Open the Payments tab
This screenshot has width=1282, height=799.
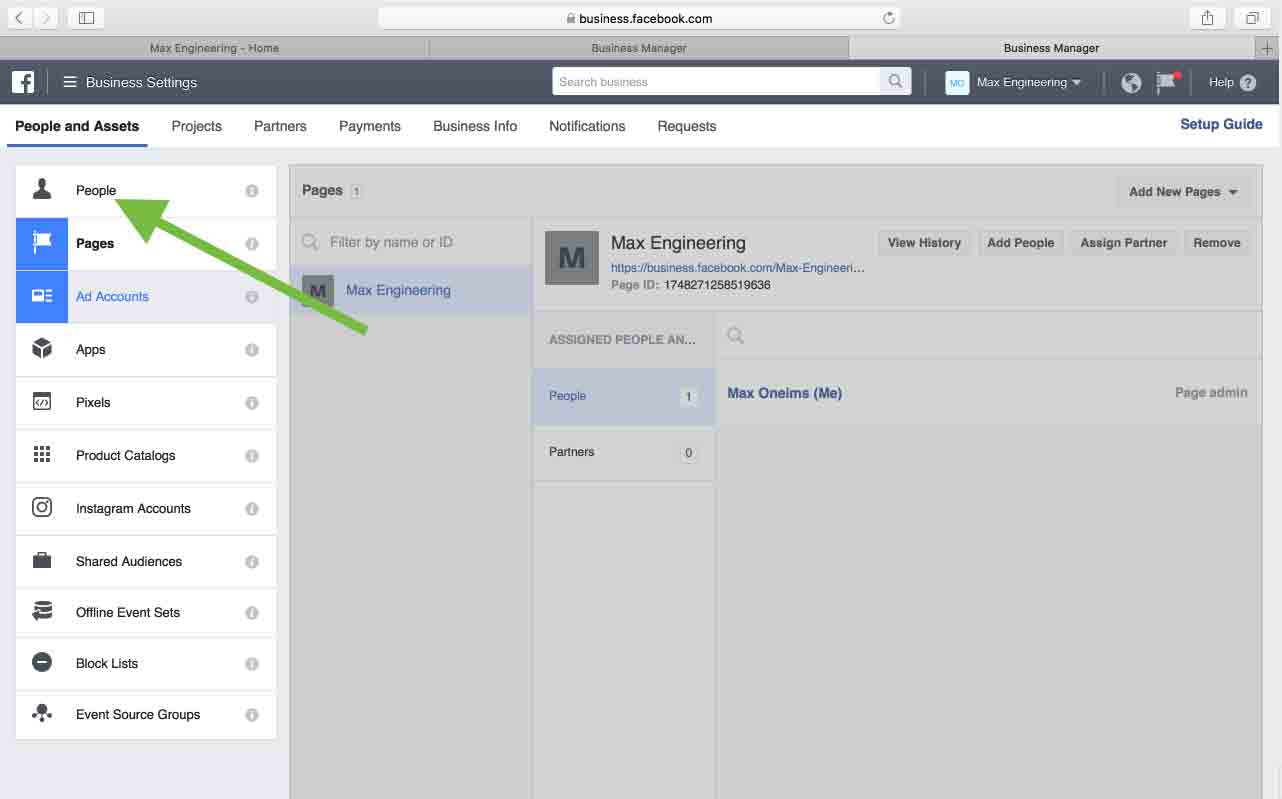click(370, 126)
